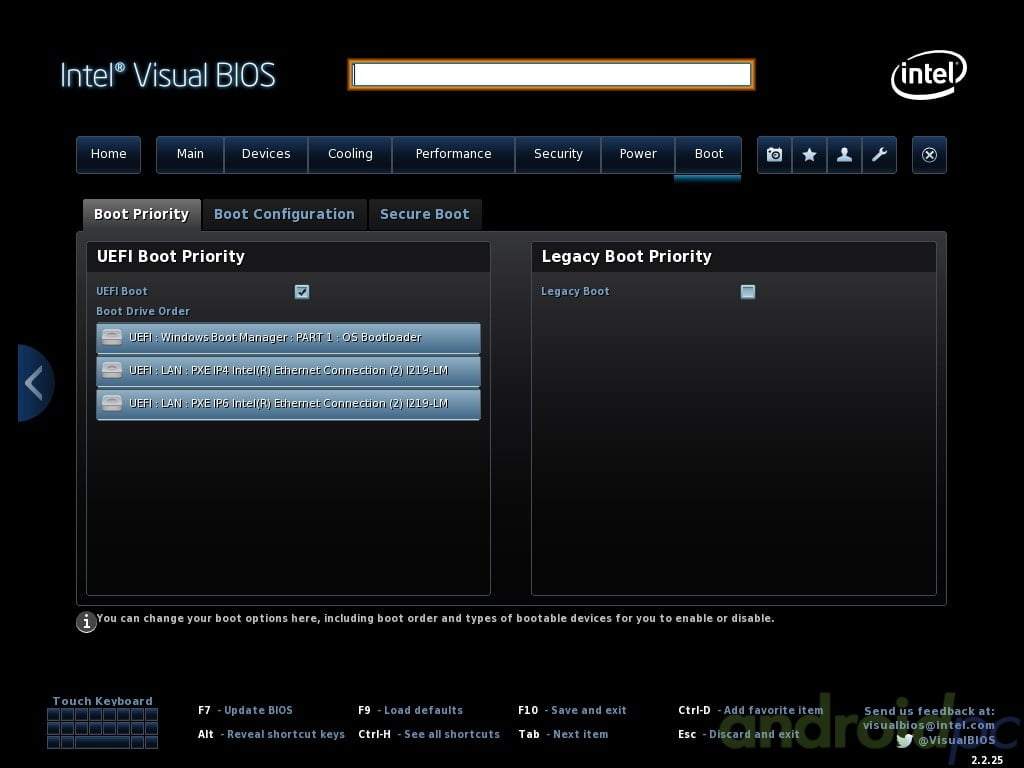Open the Performance menu
Viewport: 1024px width, 768px height.
click(453, 154)
